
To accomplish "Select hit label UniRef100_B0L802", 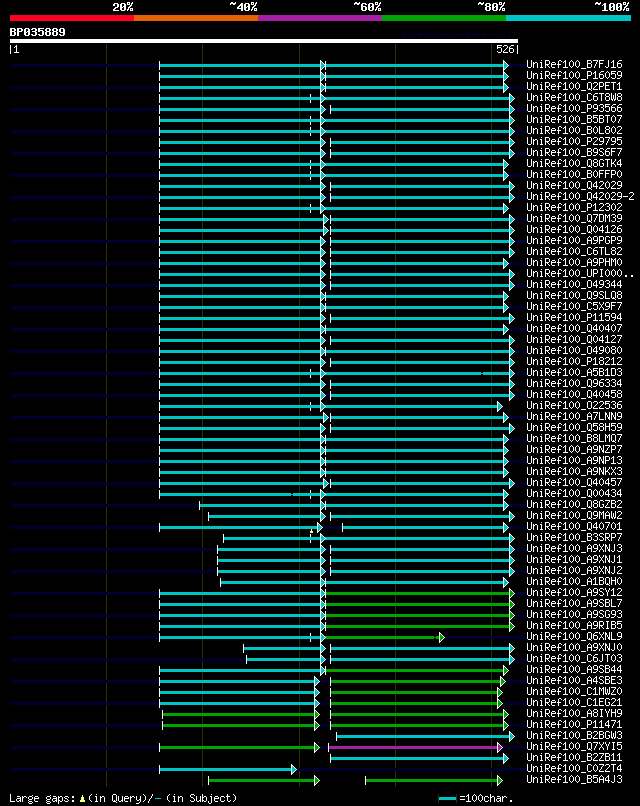I will coord(574,131).
